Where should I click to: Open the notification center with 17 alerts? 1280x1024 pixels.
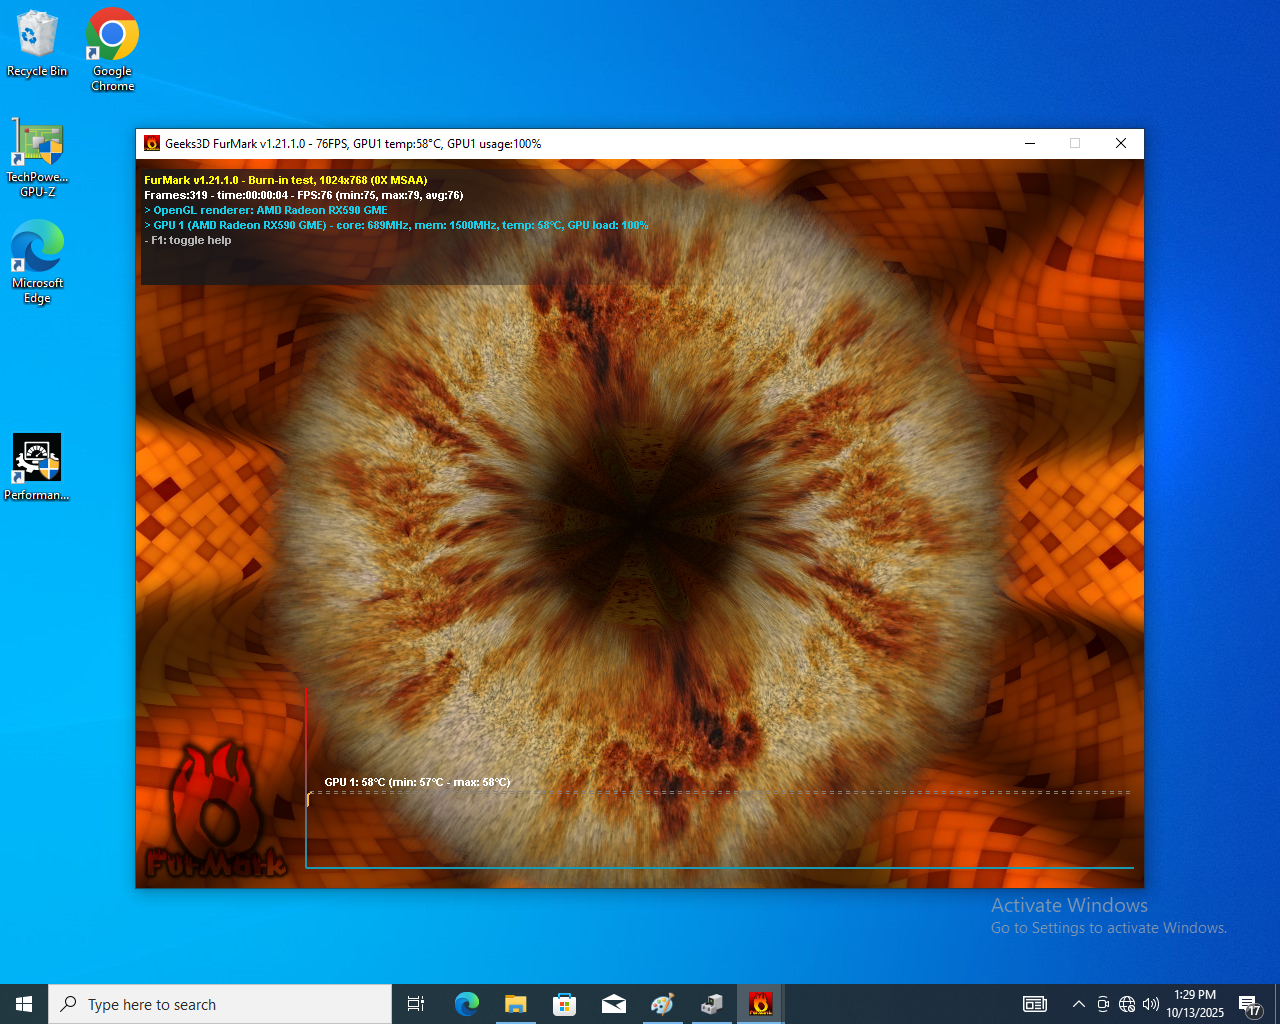1249,1004
